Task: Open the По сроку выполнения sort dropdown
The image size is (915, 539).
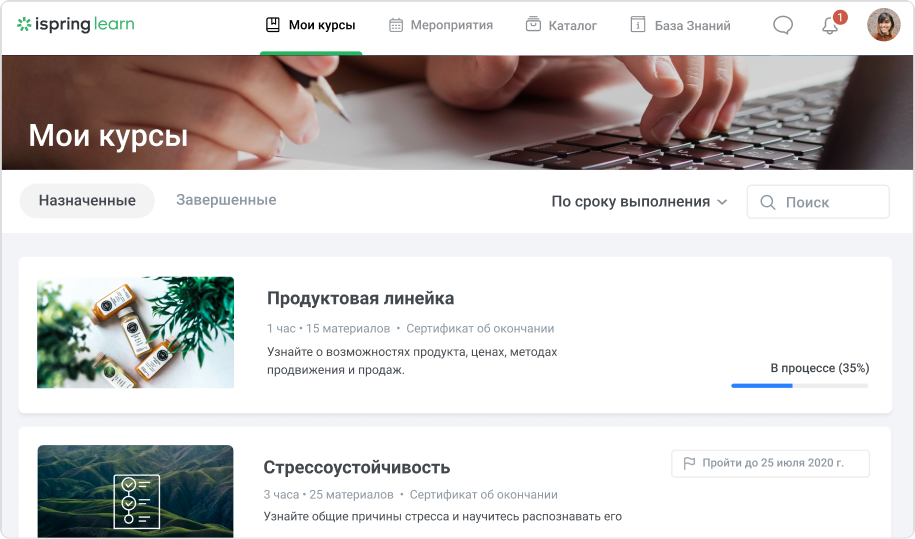Action: tap(640, 202)
